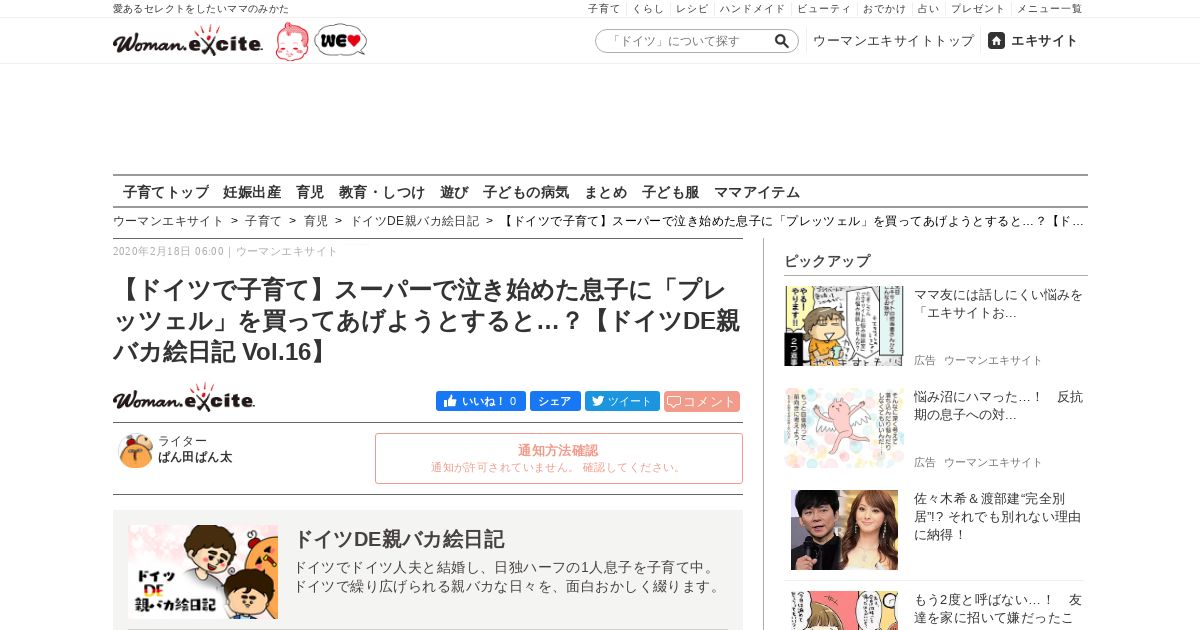
Task: Open エキサイト link in header
Action: point(1044,41)
